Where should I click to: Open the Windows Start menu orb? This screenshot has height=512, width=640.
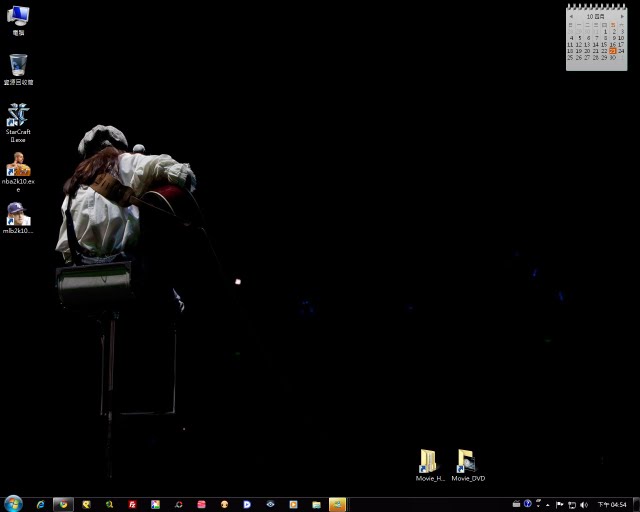click(x=13, y=504)
